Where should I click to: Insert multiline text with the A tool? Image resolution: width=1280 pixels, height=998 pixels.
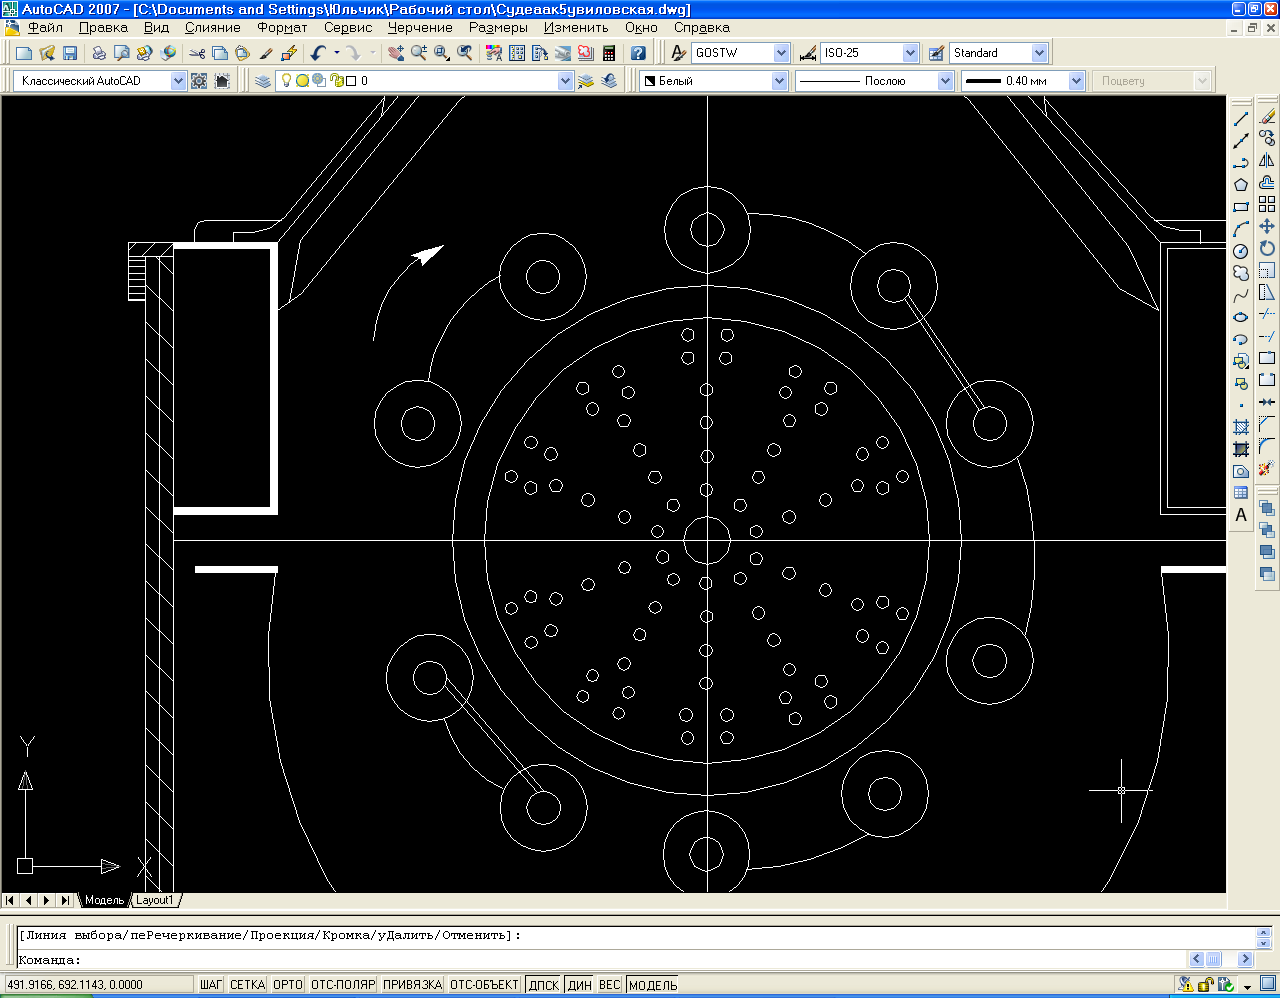(x=1241, y=515)
